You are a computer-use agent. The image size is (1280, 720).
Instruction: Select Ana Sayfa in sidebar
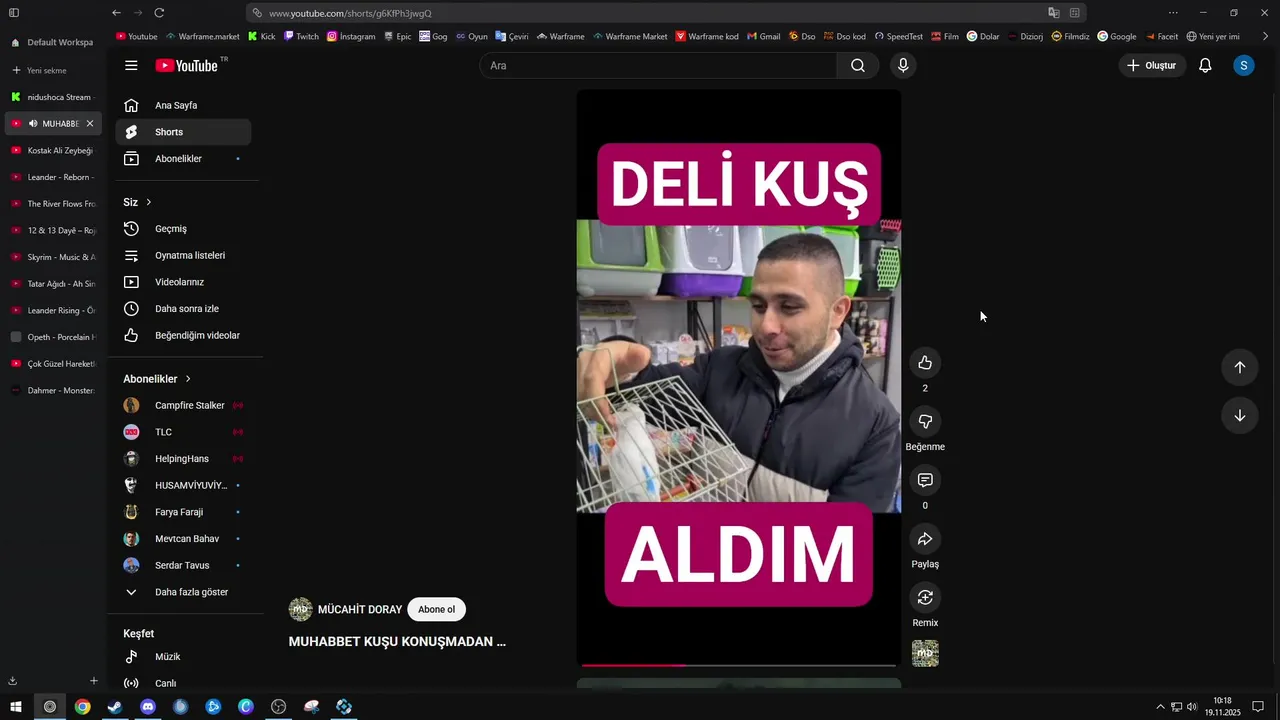pyautogui.click(x=183, y=105)
